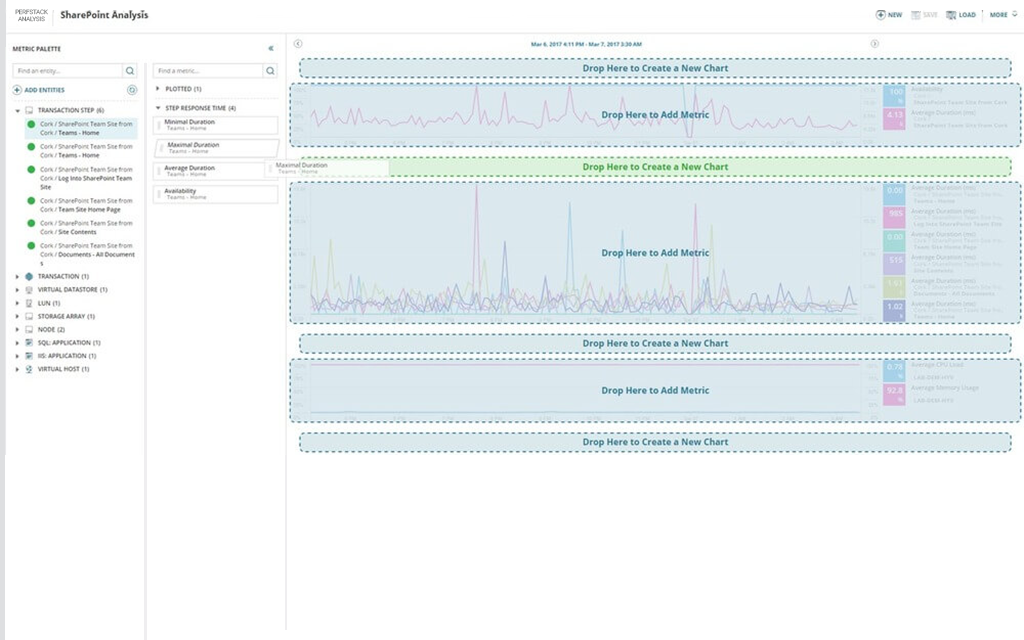Click the Add Entities plus icon

(17, 89)
